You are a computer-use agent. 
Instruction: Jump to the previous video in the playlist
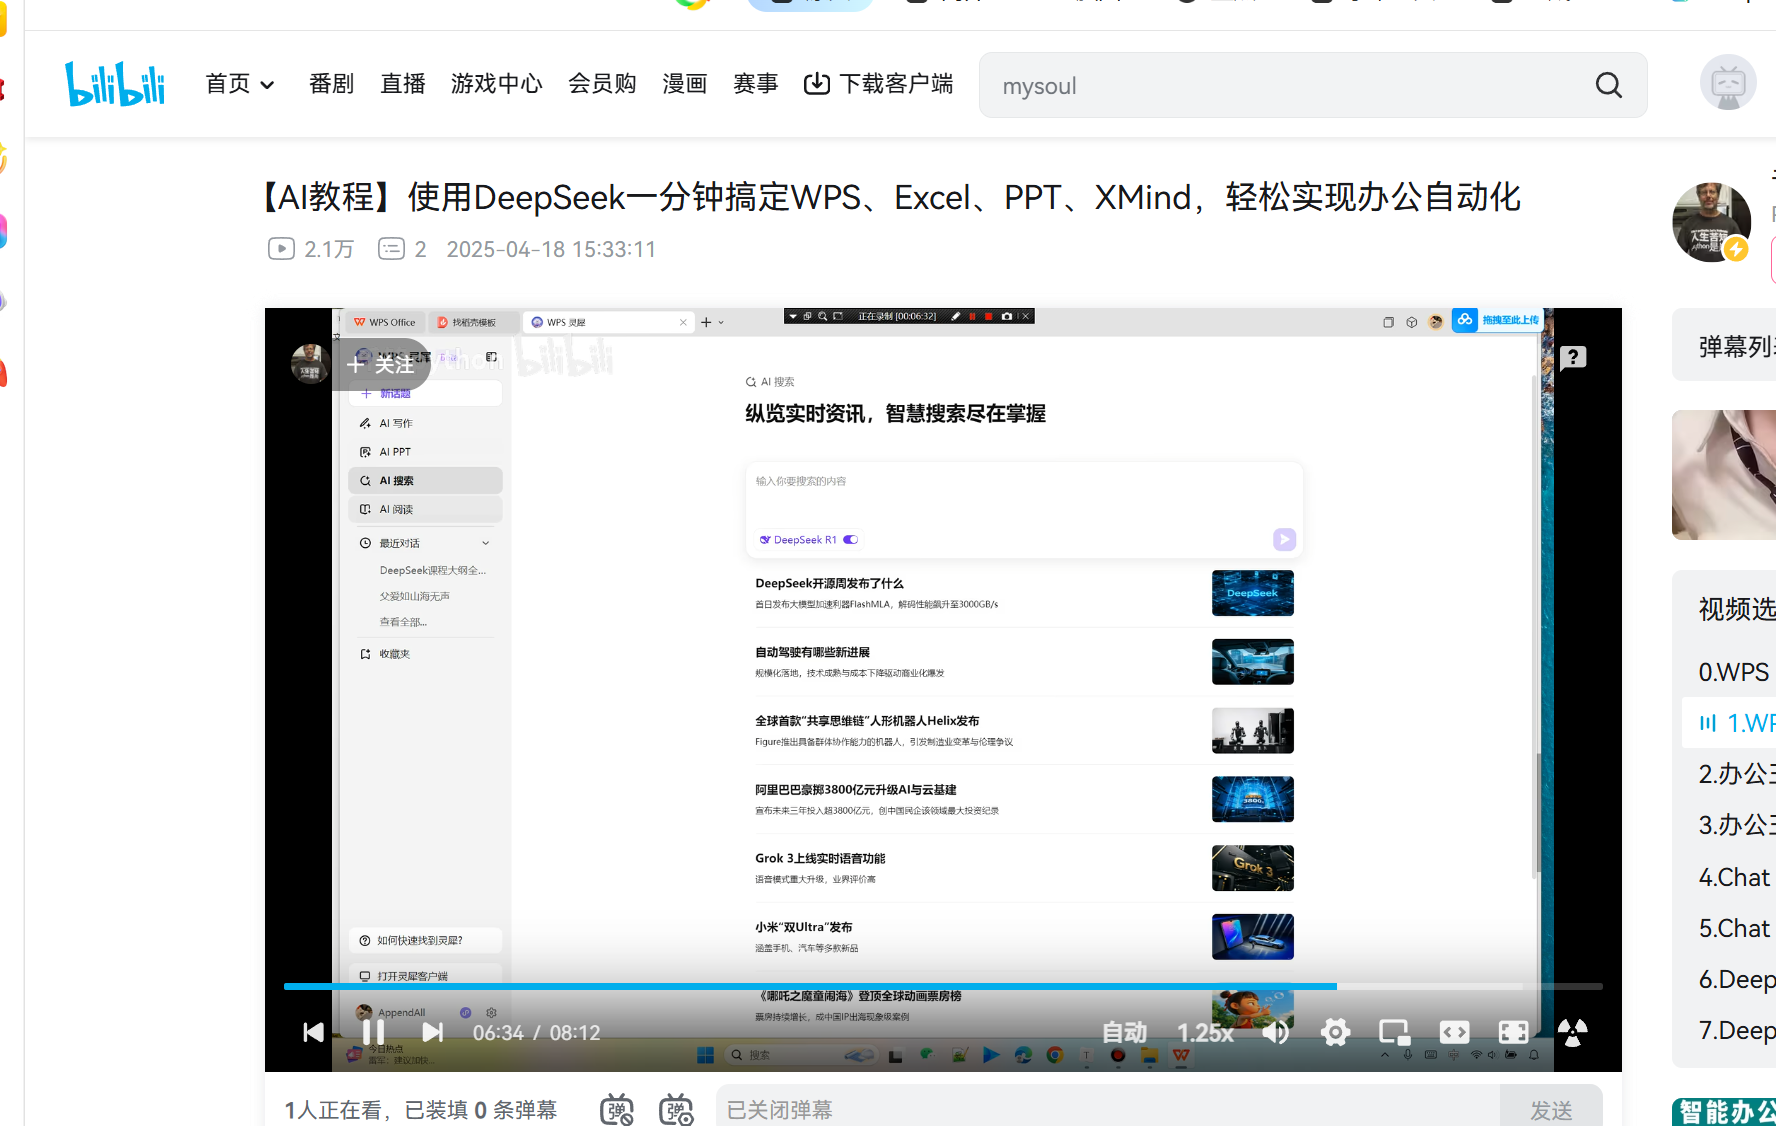313,1032
